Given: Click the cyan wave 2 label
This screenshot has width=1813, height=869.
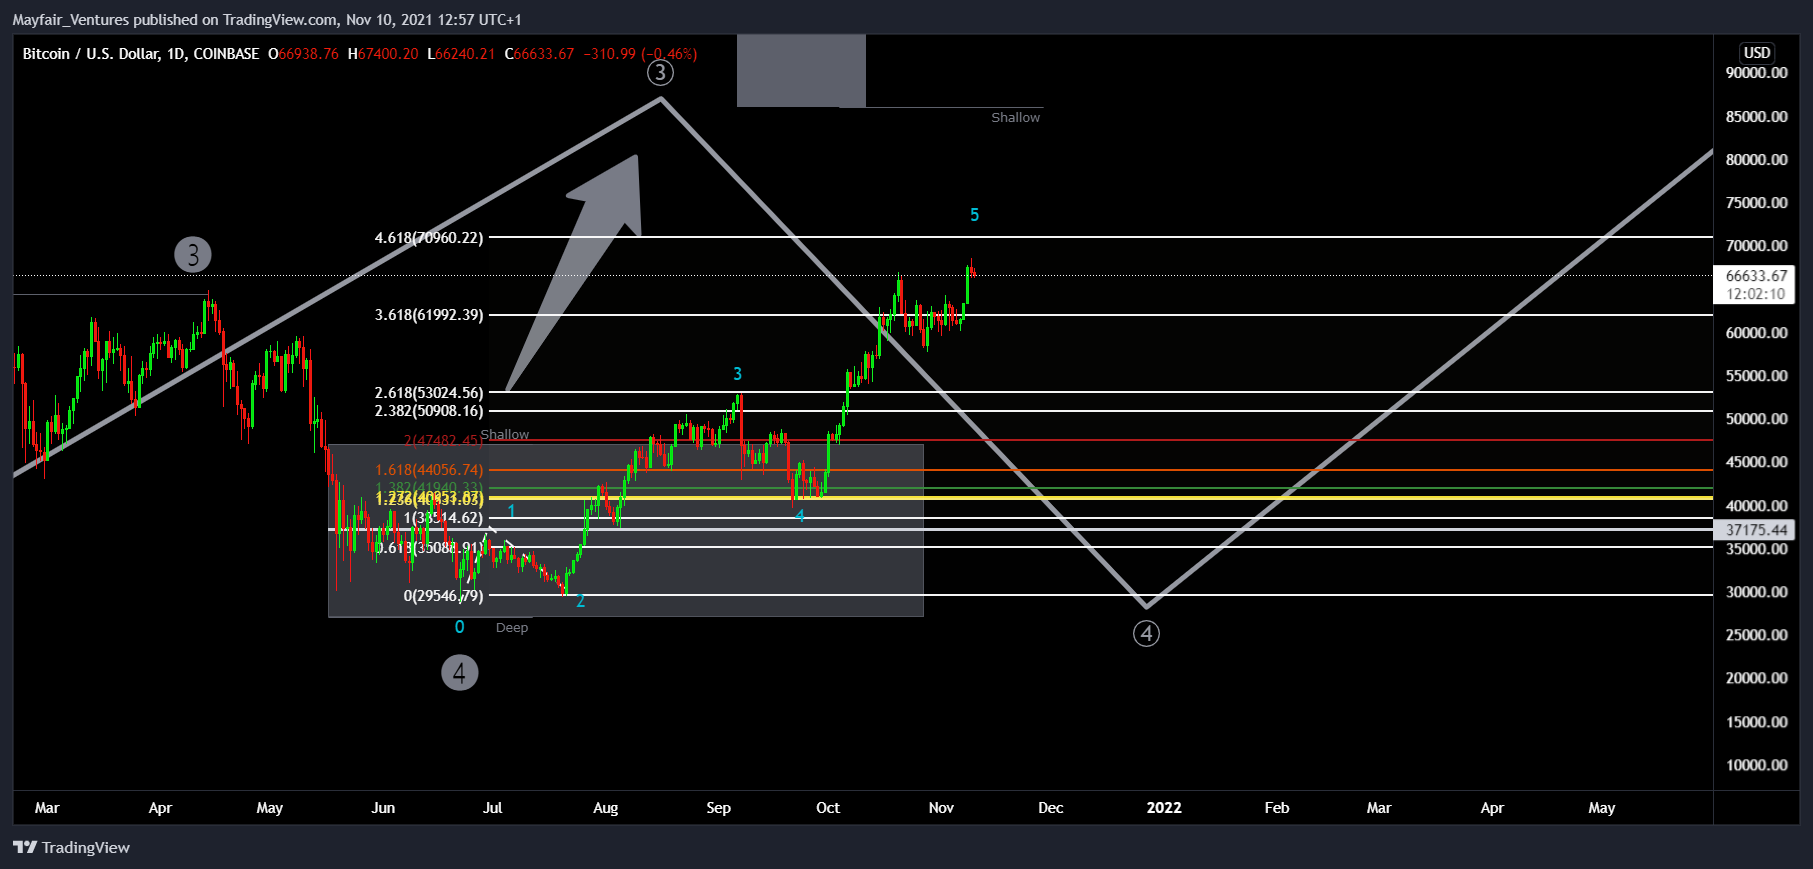Looking at the screenshot, I should [580, 601].
